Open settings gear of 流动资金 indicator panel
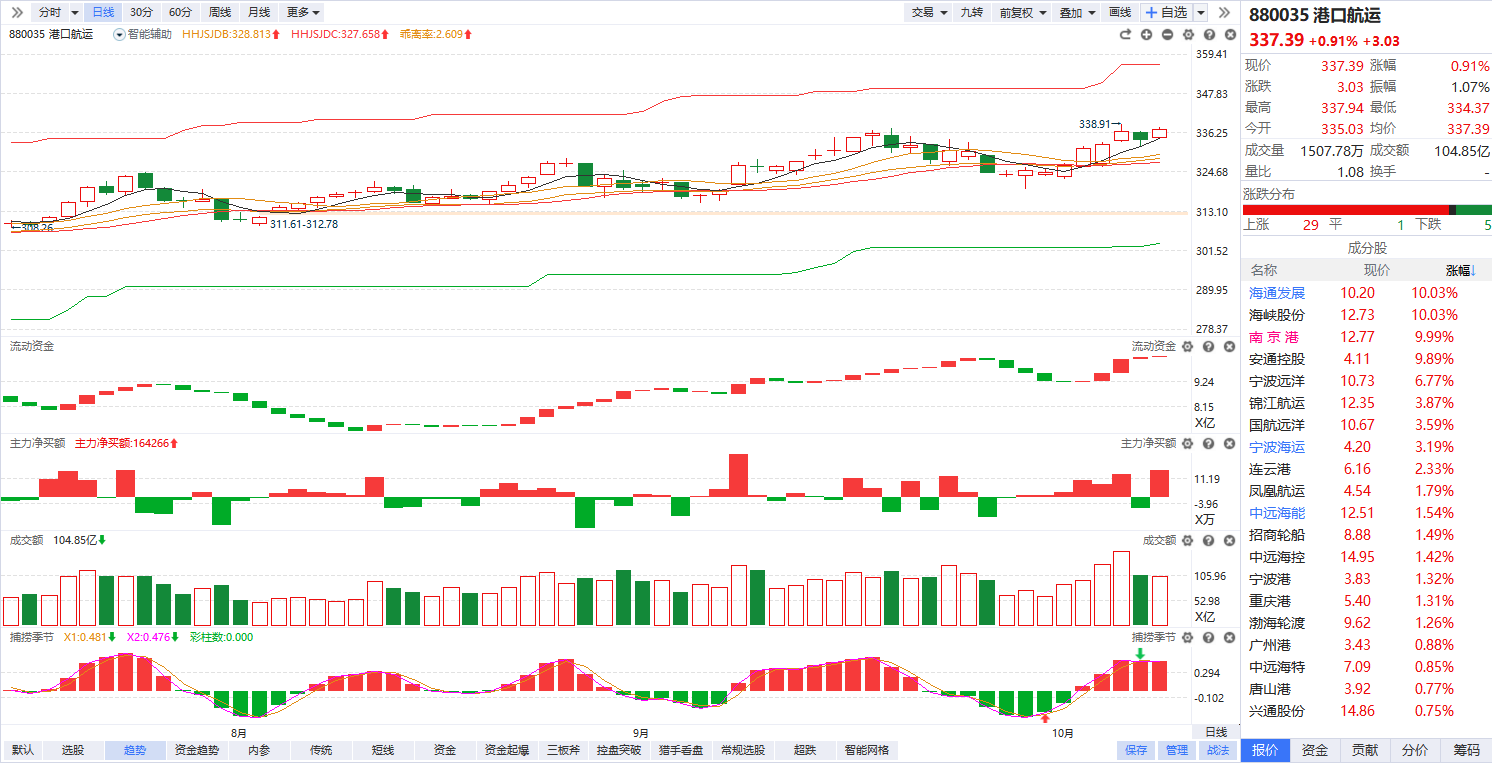 [x=1188, y=346]
